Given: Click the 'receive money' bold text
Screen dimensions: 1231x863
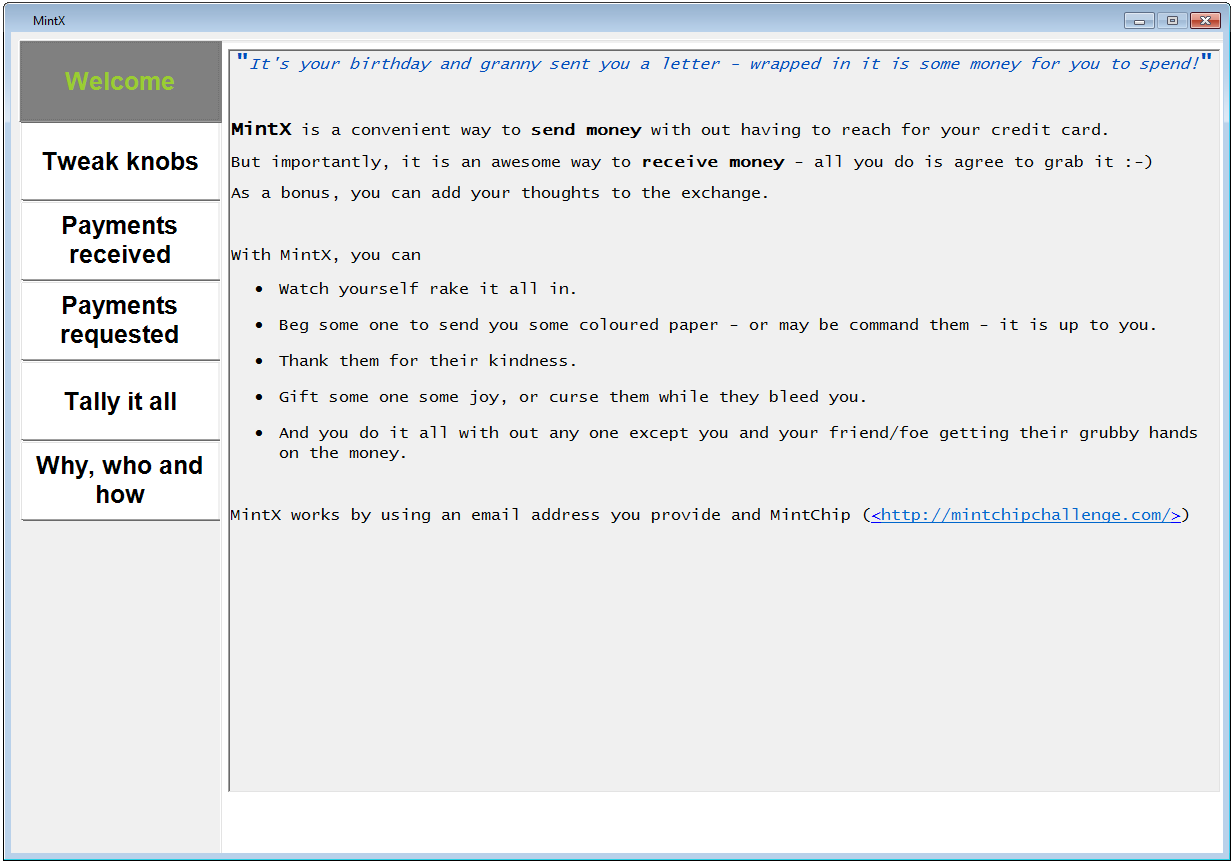Looking at the screenshot, I should click(713, 161).
